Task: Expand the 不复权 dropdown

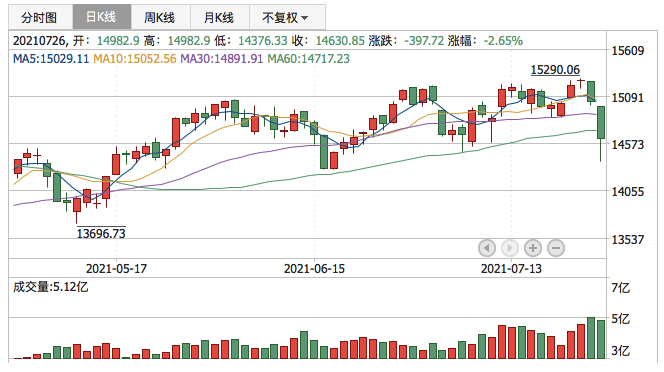Action: tap(287, 17)
